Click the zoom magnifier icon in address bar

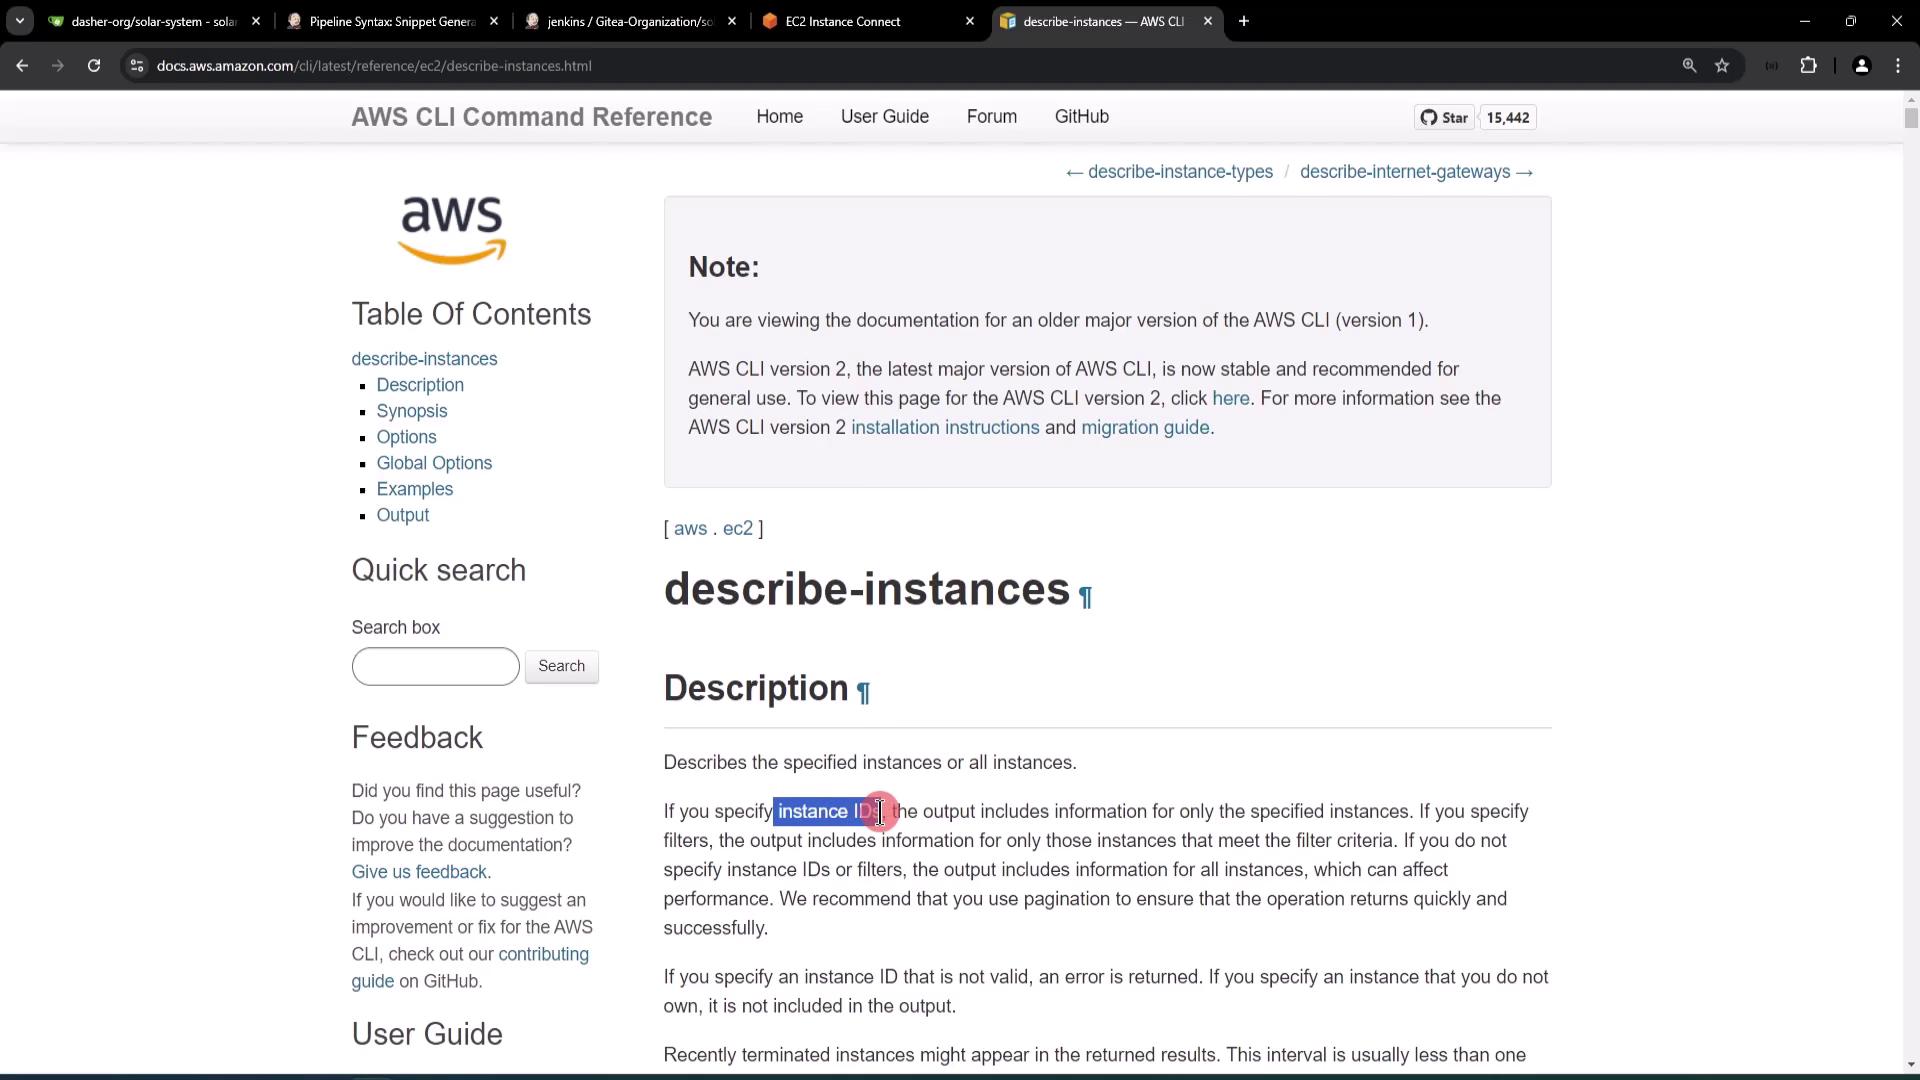[x=1689, y=66]
